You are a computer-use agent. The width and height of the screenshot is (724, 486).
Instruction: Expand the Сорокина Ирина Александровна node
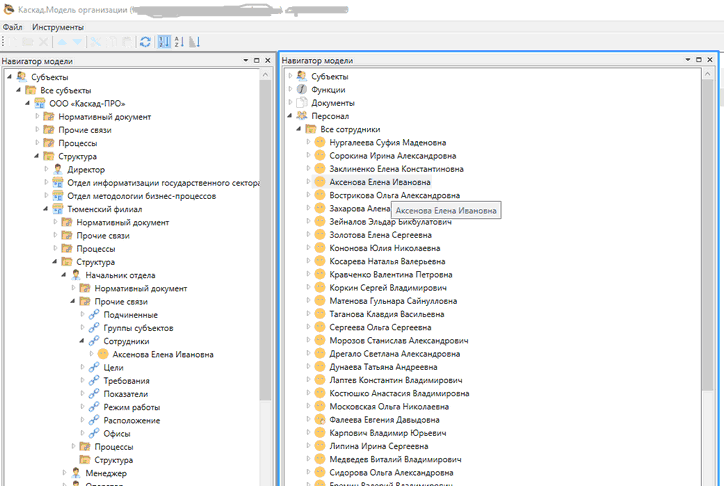point(308,155)
